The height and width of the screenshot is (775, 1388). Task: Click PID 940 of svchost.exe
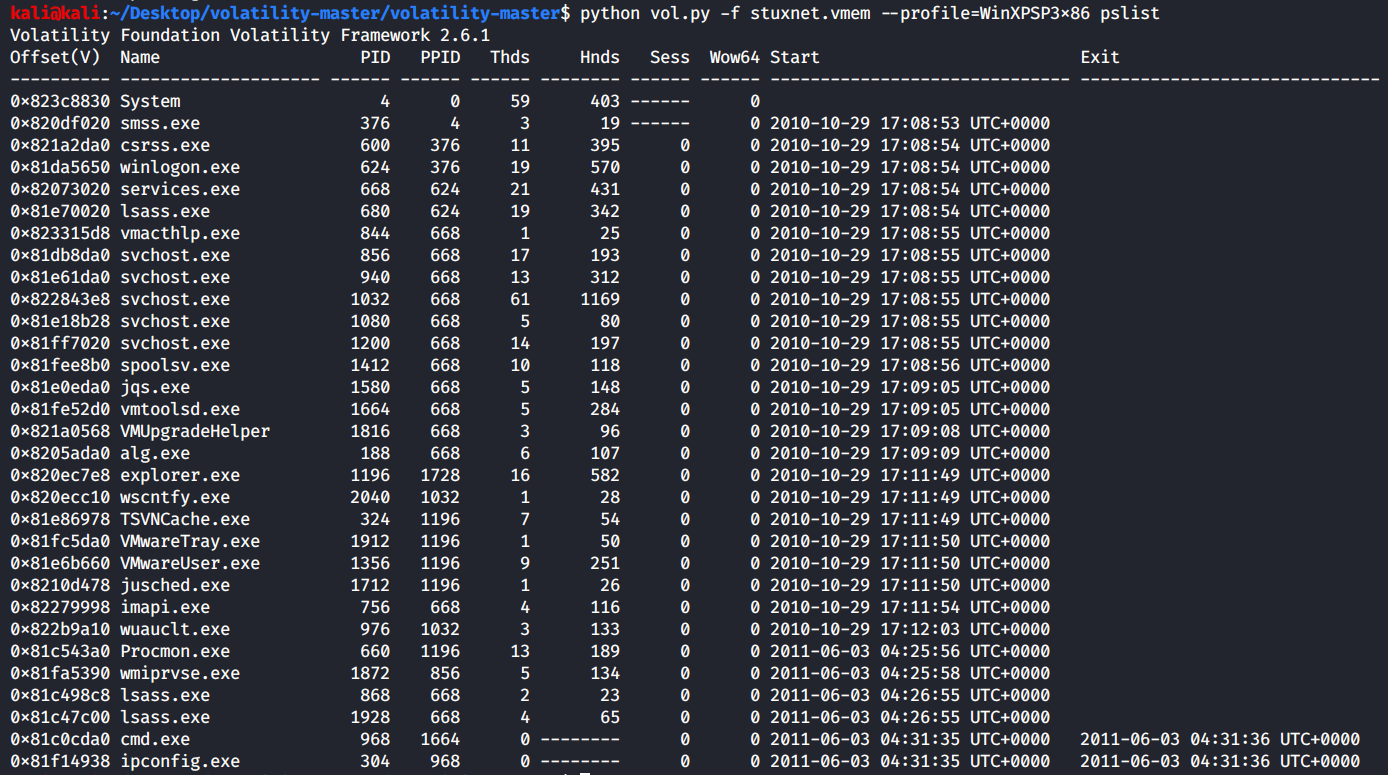pyautogui.click(x=375, y=277)
